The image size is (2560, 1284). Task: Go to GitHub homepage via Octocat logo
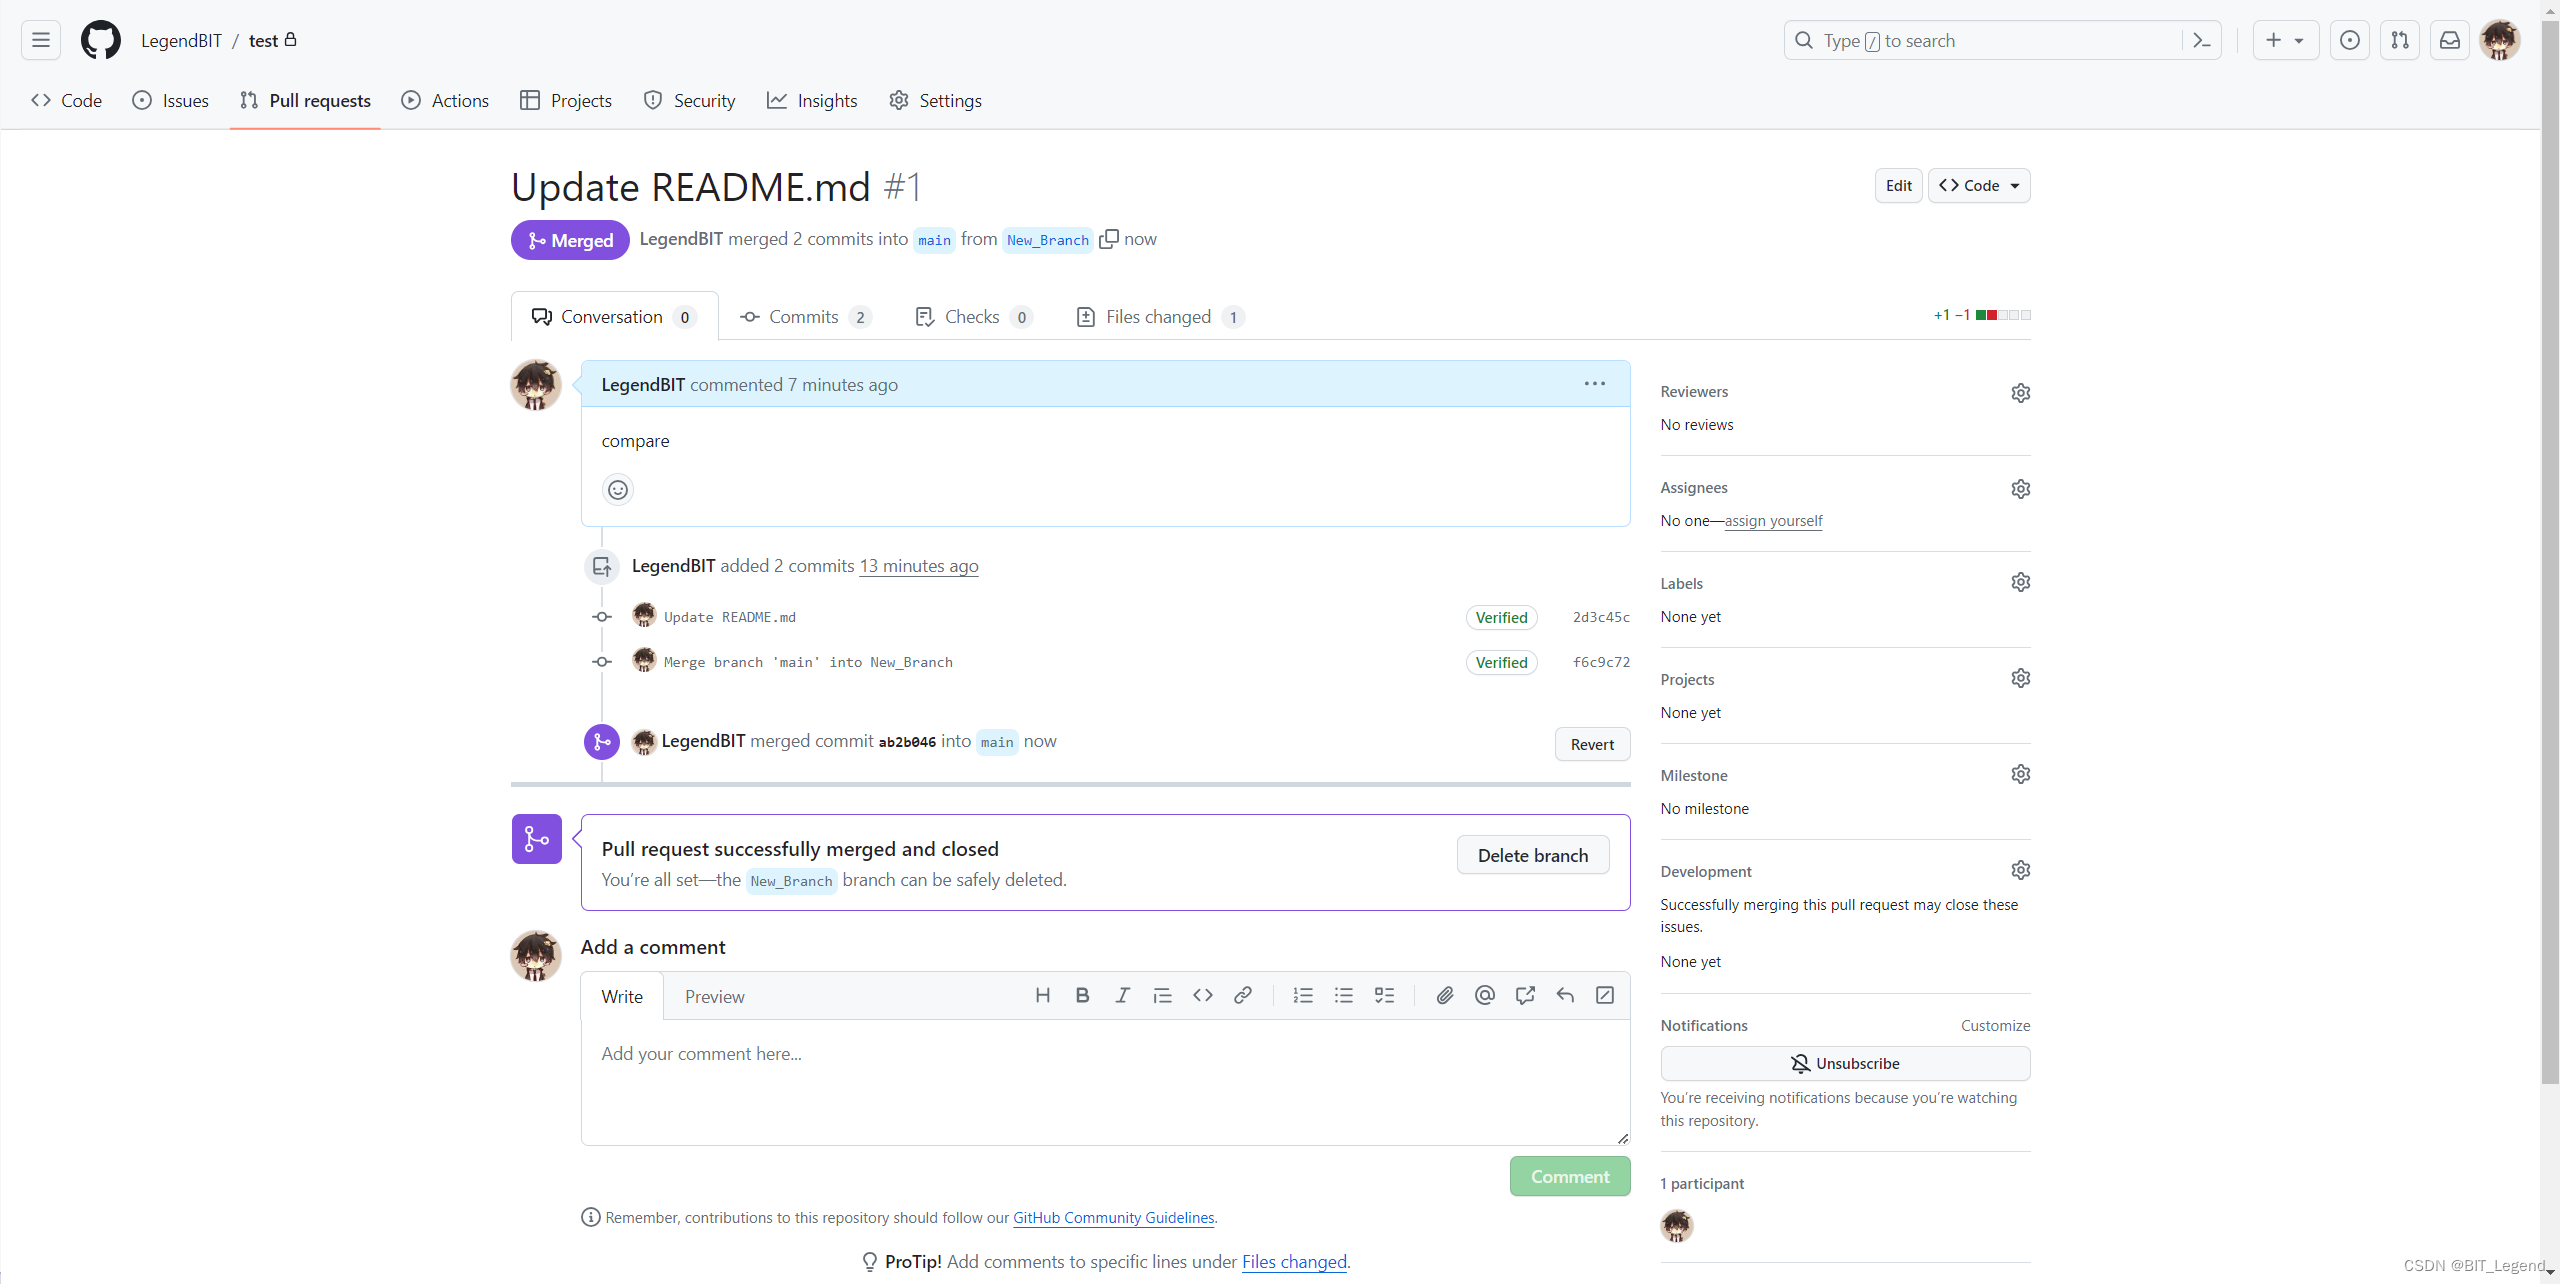(100, 40)
